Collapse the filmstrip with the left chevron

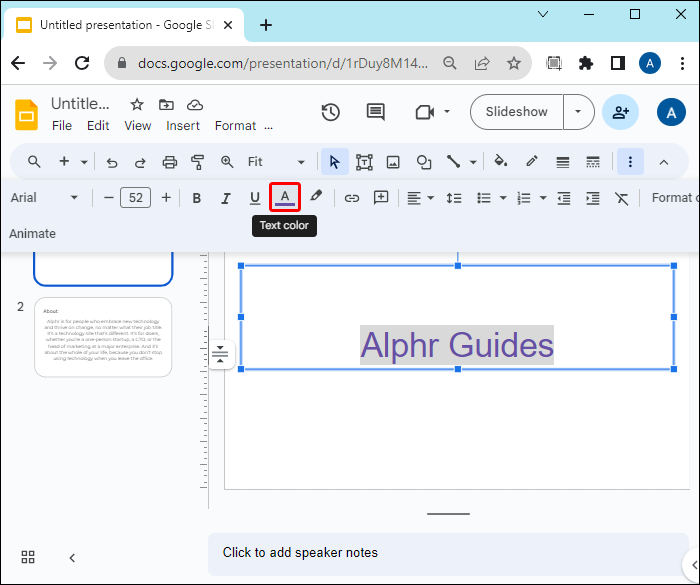[72, 558]
